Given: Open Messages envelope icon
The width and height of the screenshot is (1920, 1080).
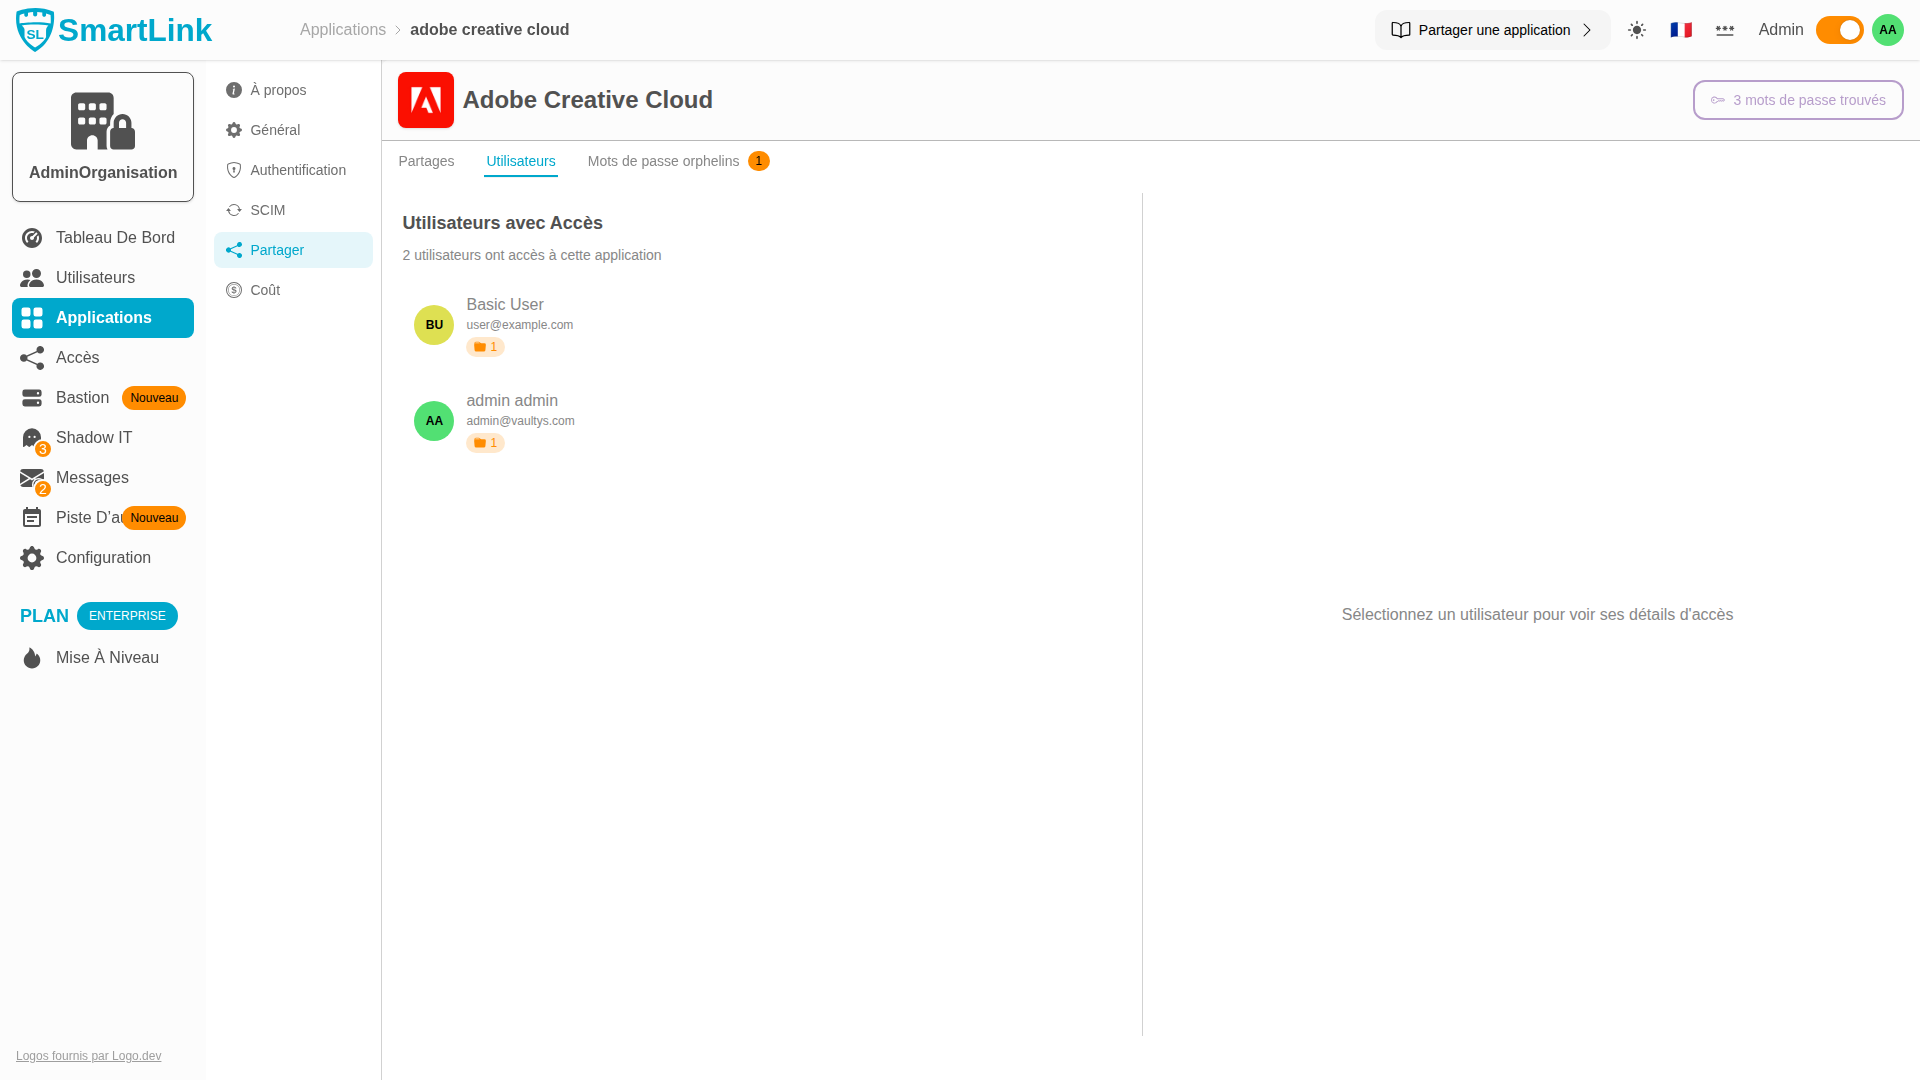Looking at the screenshot, I should pyautogui.click(x=32, y=478).
